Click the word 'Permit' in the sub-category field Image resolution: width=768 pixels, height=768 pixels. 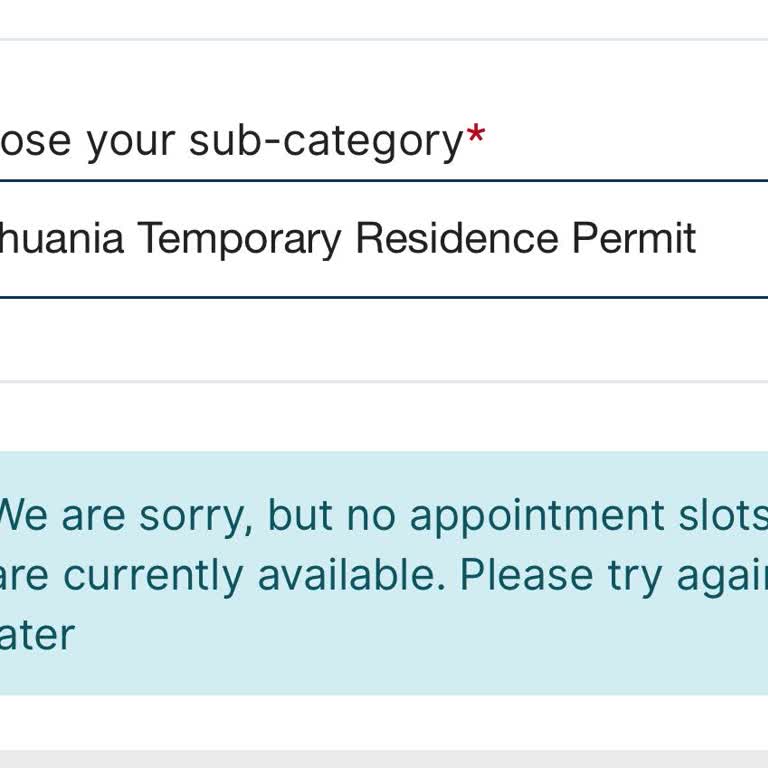pos(633,240)
